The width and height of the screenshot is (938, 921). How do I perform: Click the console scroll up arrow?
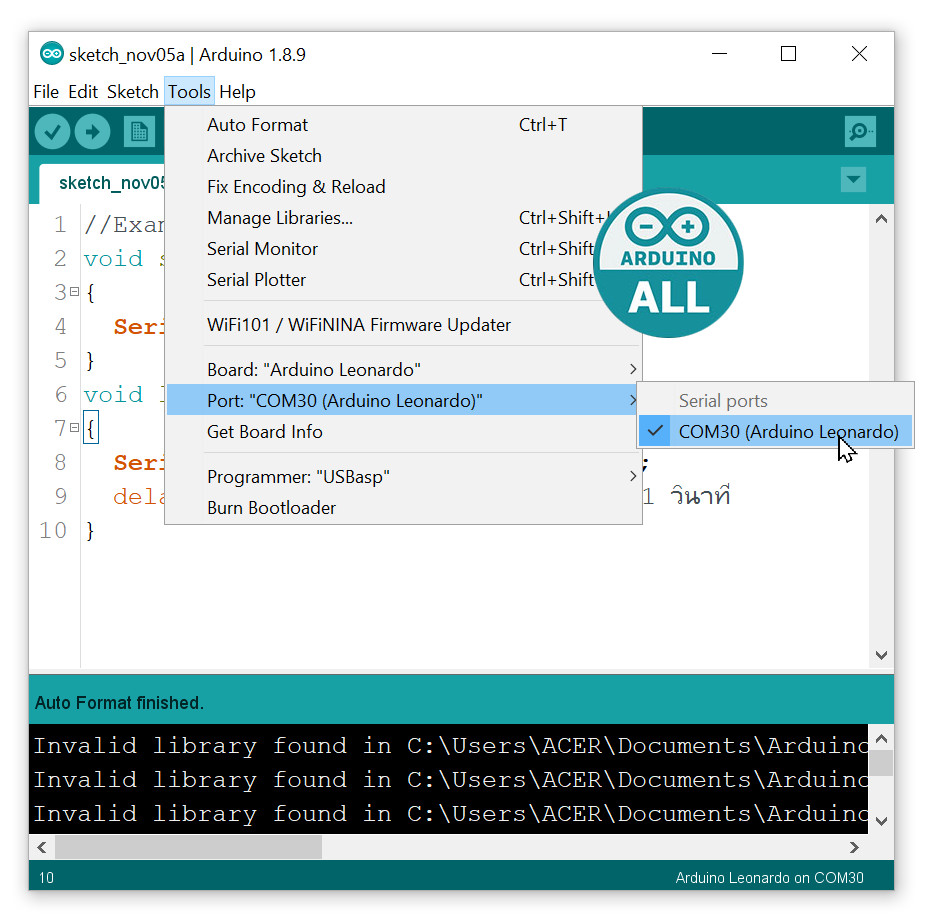[881, 739]
